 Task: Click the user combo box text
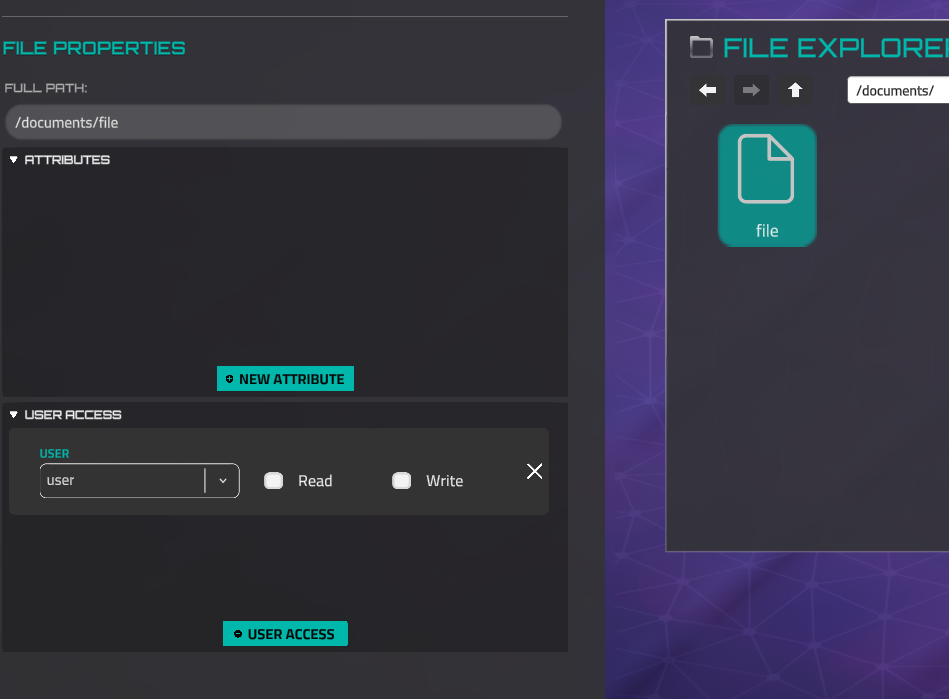click(x=120, y=481)
